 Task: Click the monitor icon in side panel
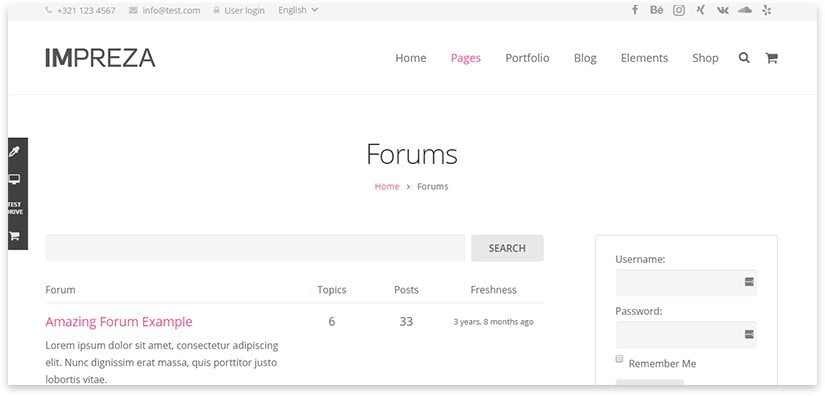click(x=14, y=180)
